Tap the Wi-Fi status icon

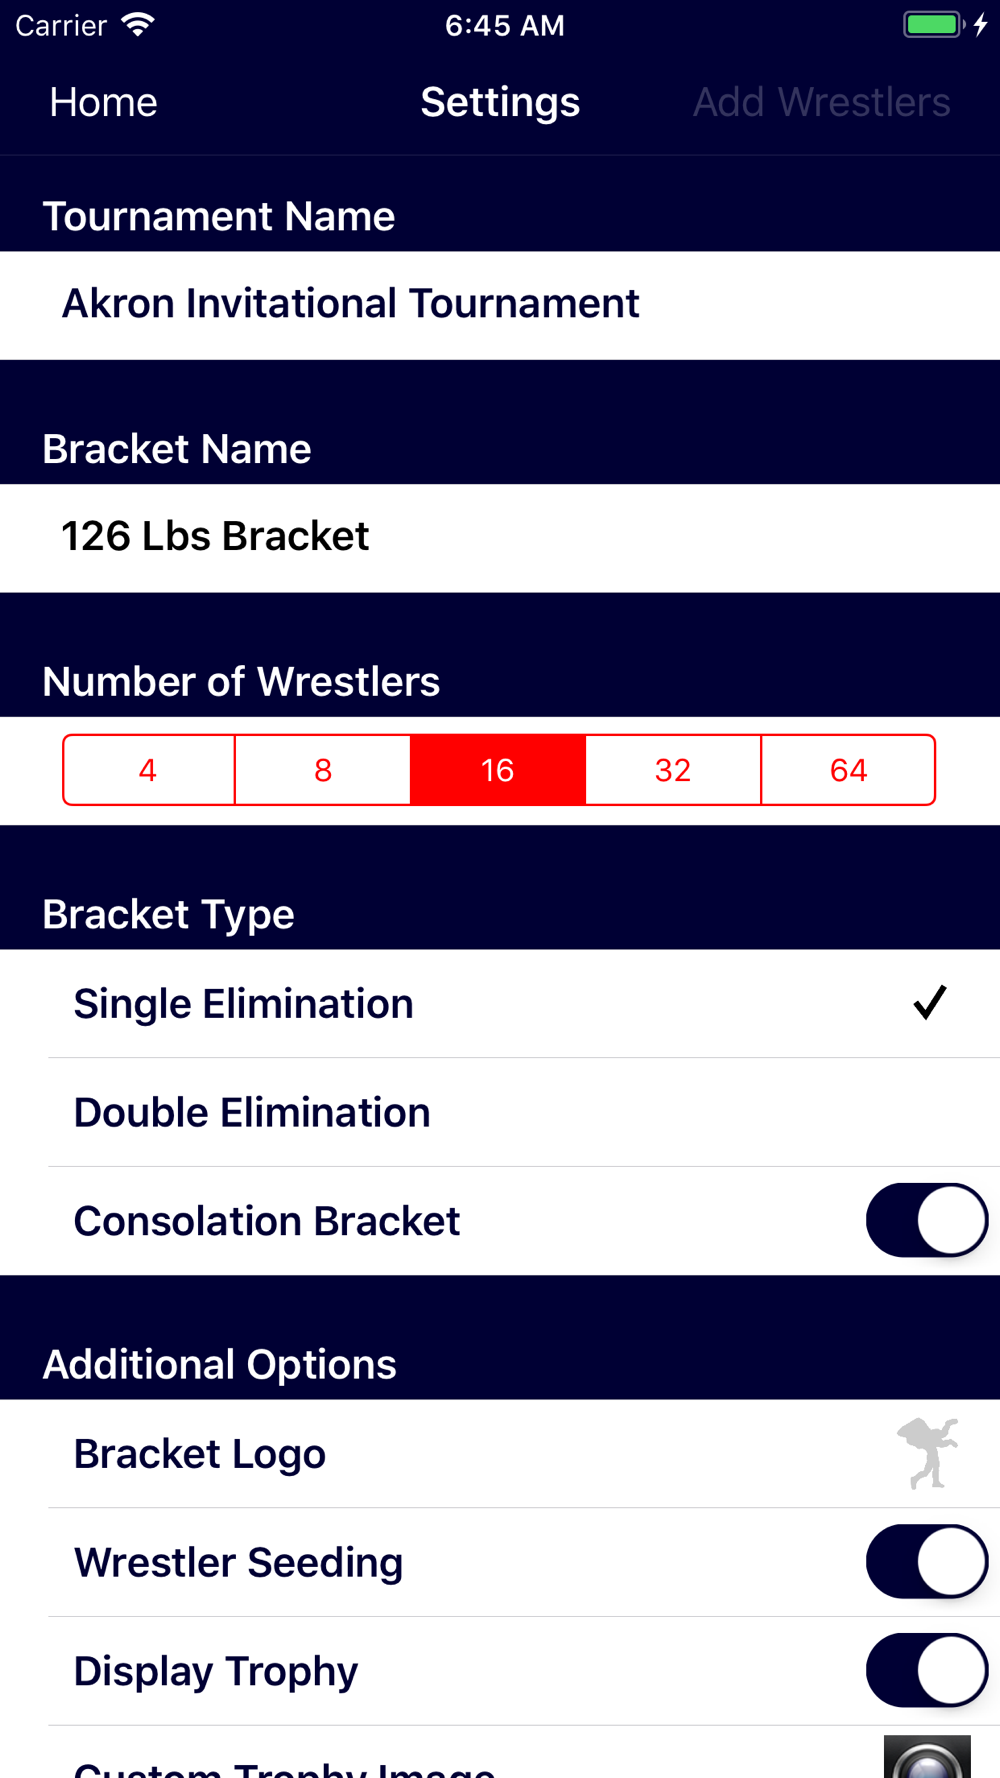pyautogui.click(x=138, y=25)
